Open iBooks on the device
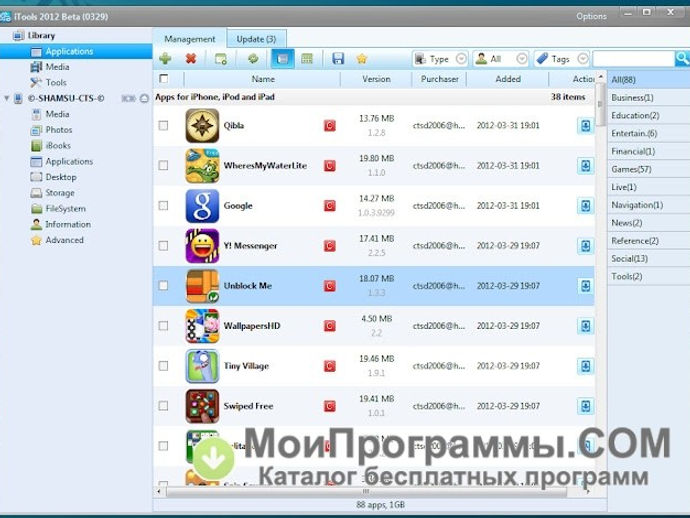Screen dimensions: 690x518 click(x=58, y=146)
